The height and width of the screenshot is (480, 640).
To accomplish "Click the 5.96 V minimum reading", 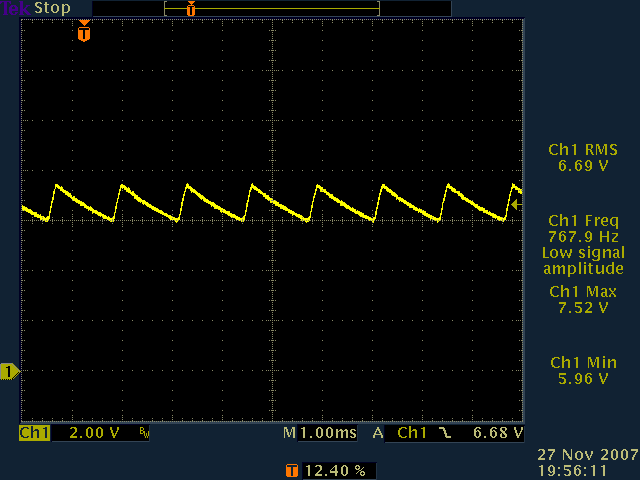I will coord(583,379).
